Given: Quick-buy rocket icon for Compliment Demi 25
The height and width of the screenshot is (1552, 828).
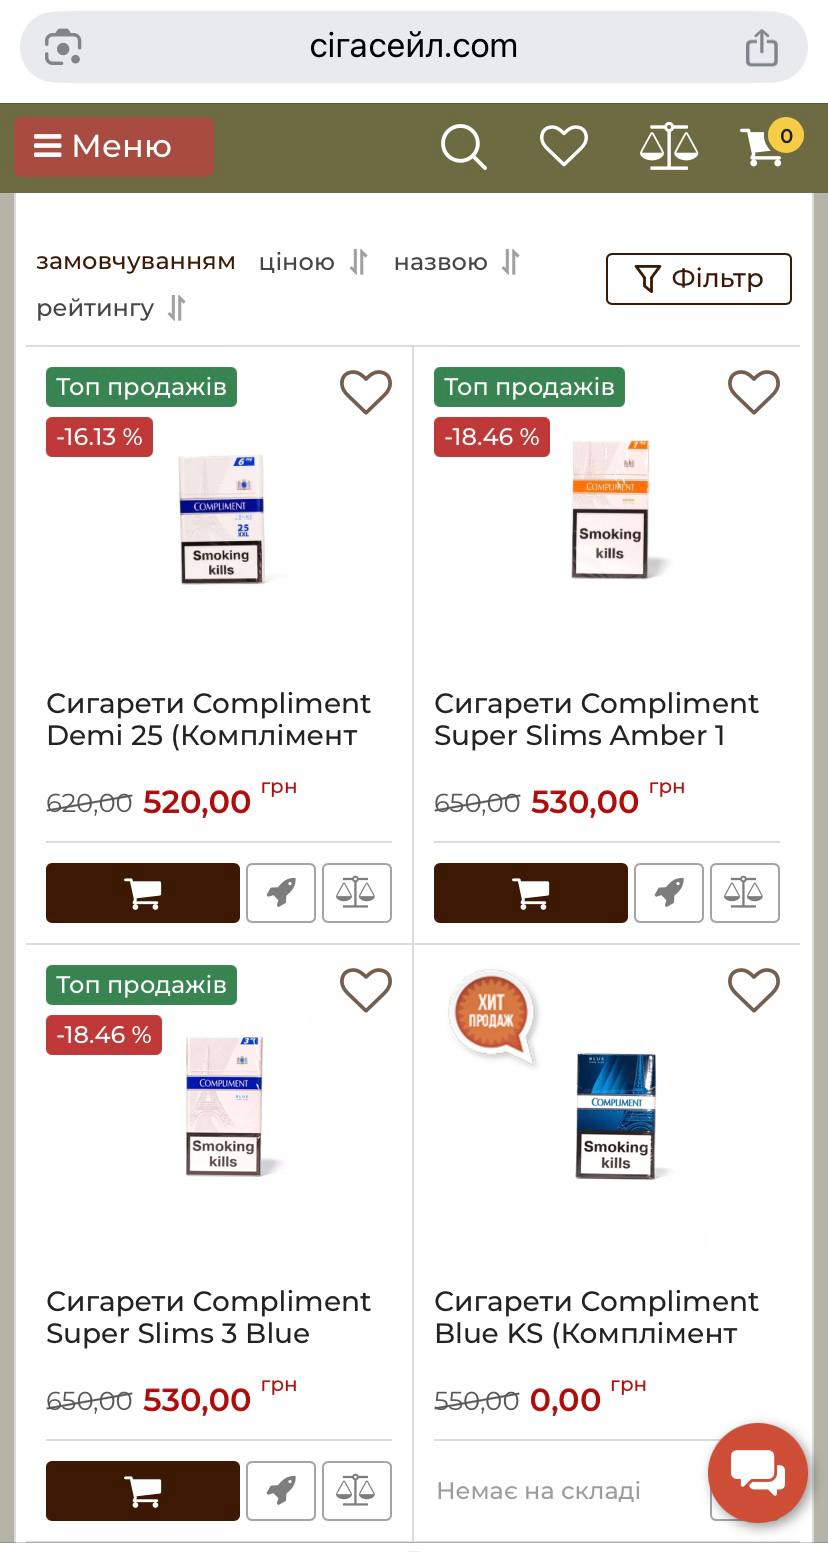Looking at the screenshot, I should [x=281, y=892].
